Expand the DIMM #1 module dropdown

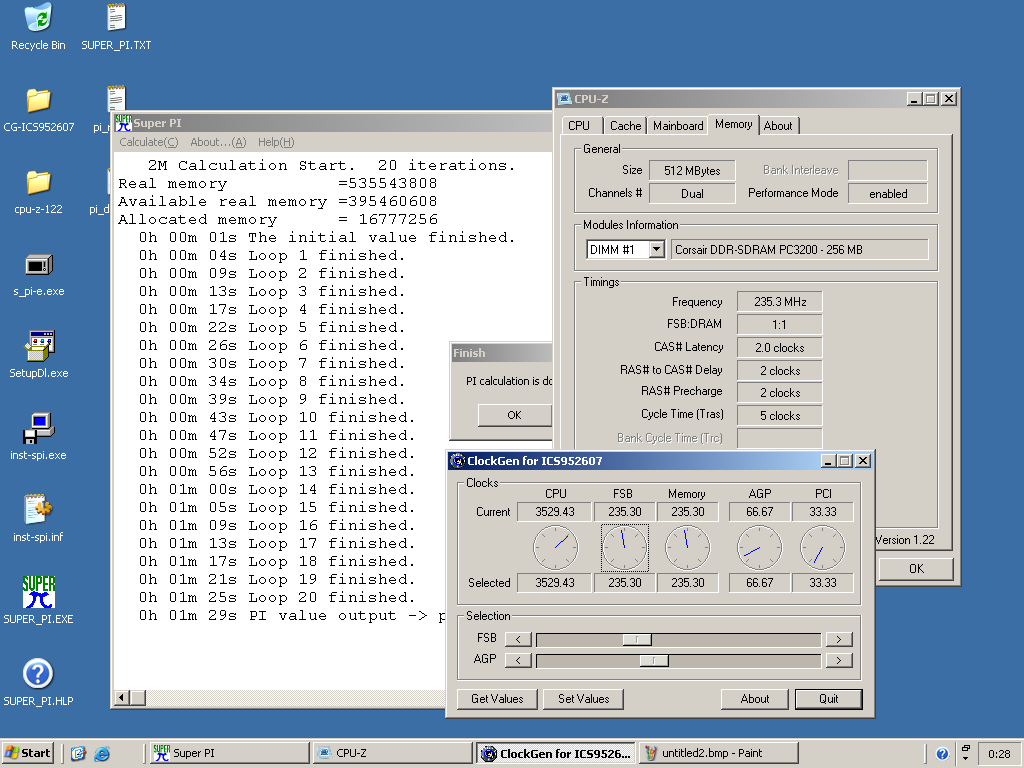tap(656, 249)
